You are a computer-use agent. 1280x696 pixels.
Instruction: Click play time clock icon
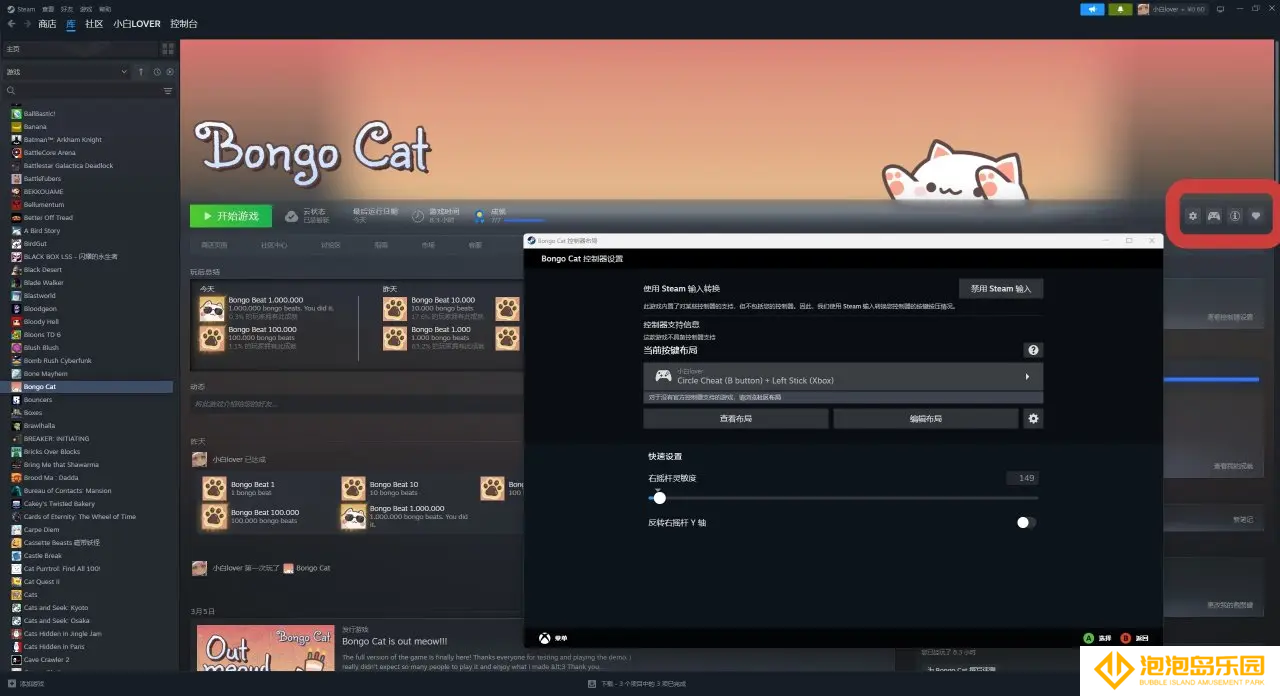(418, 215)
